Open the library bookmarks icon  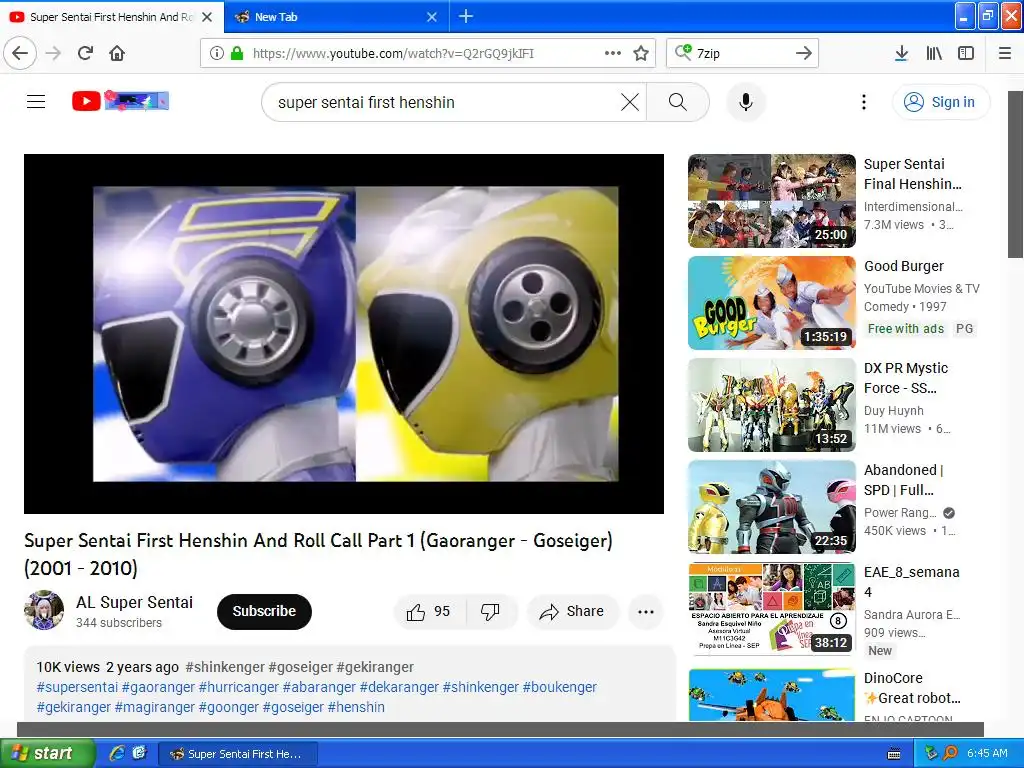934,53
